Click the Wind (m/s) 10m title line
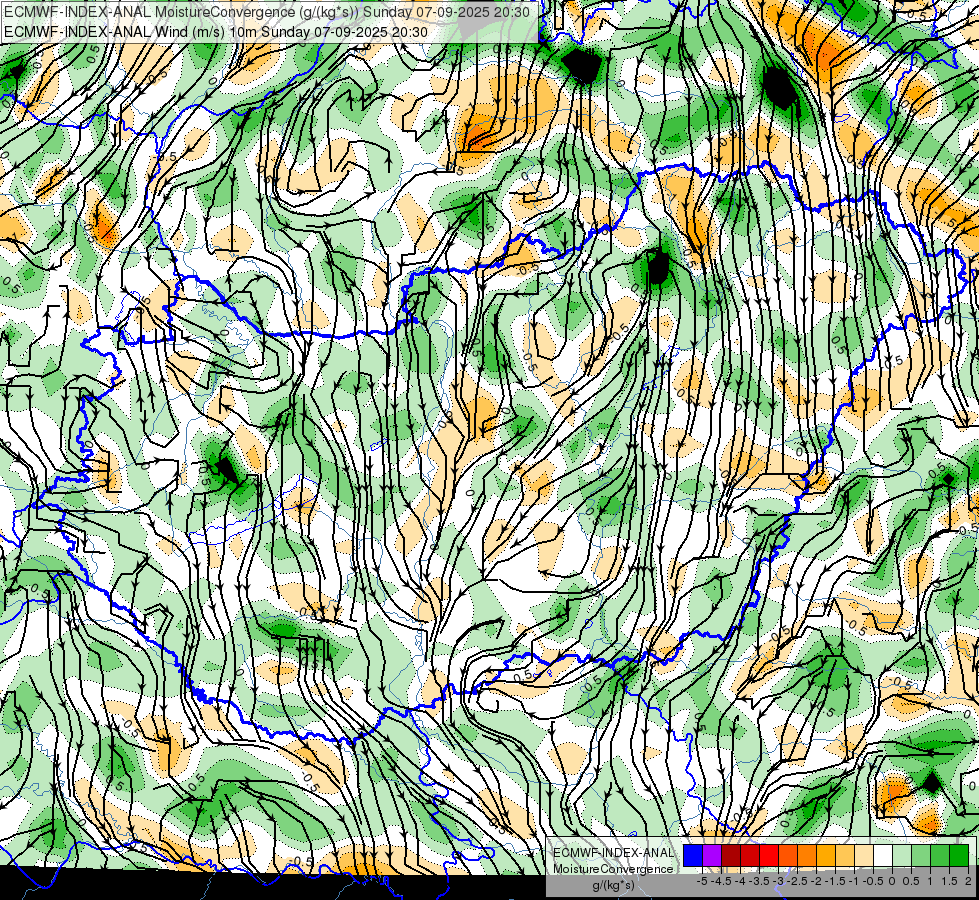This screenshot has width=979, height=900. (216, 31)
